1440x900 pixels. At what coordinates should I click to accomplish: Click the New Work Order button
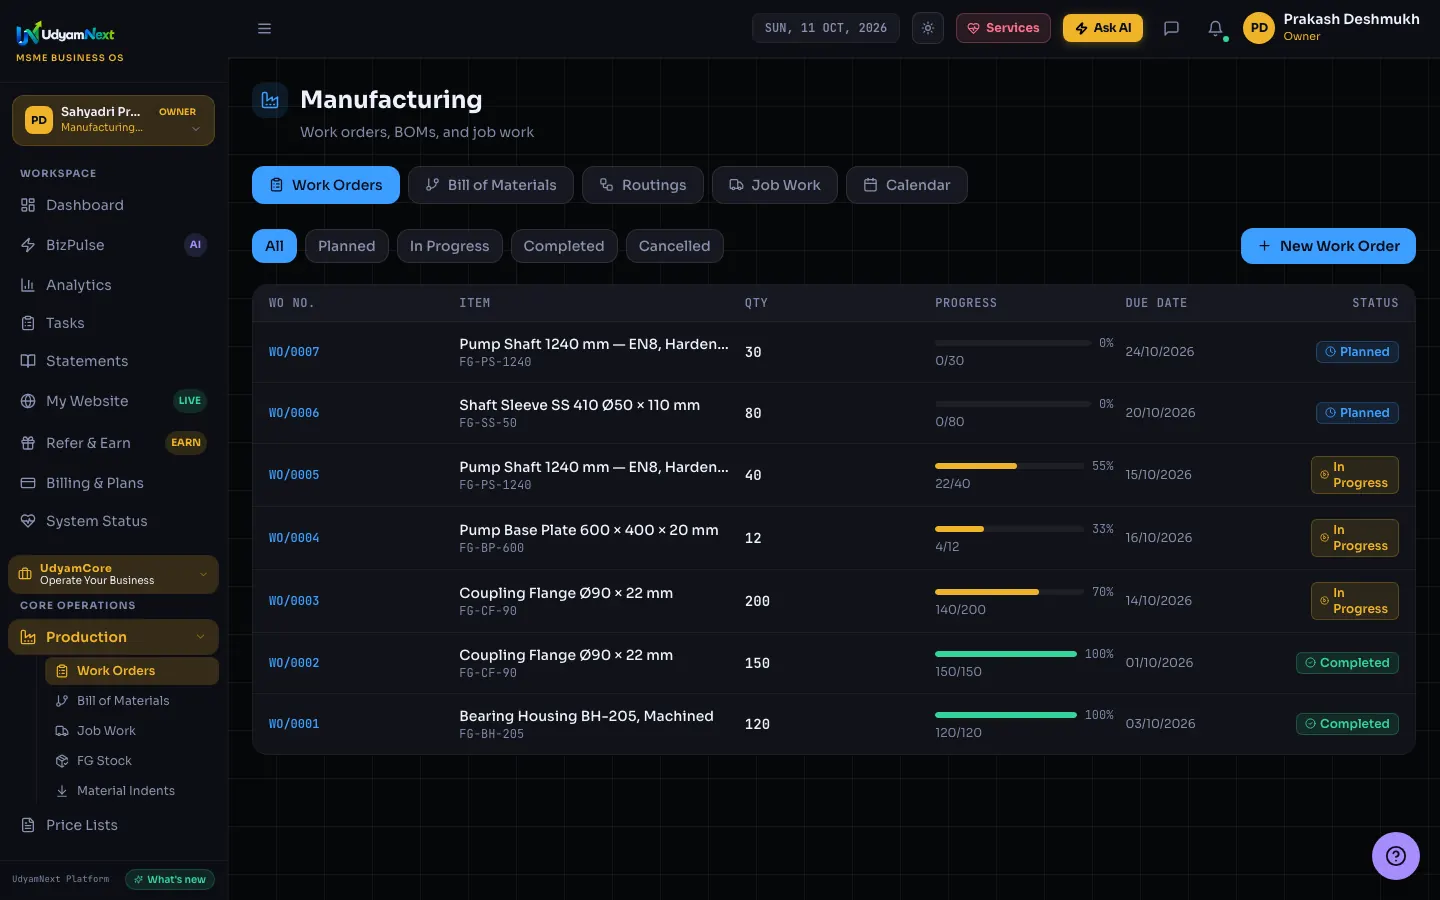coord(1328,246)
